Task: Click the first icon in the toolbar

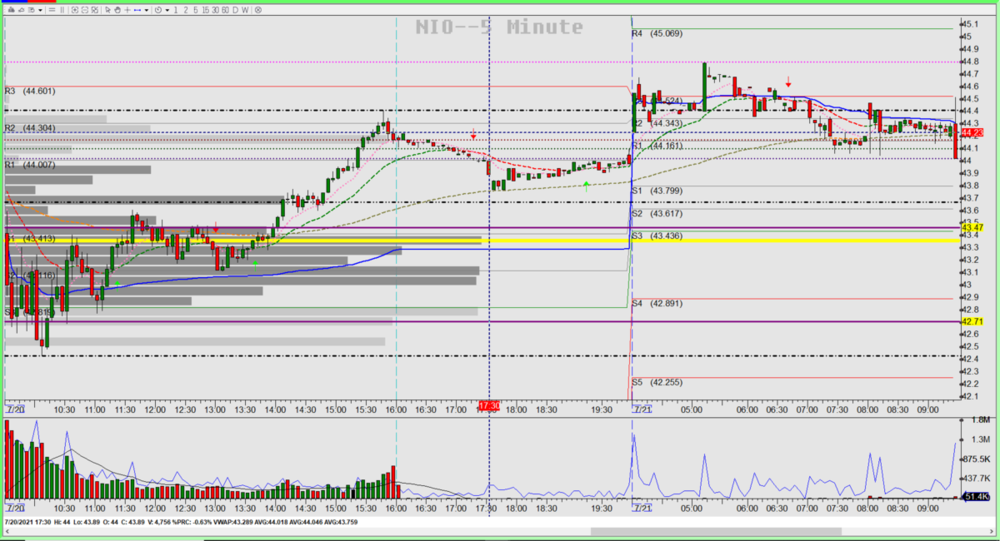Action: (11, 10)
